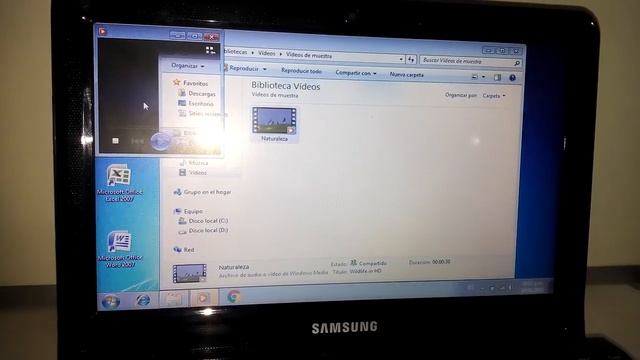This screenshot has height=360, width=640.
Task: Open the Reproducir dropdown arrow
Action: pyautogui.click(x=264, y=69)
